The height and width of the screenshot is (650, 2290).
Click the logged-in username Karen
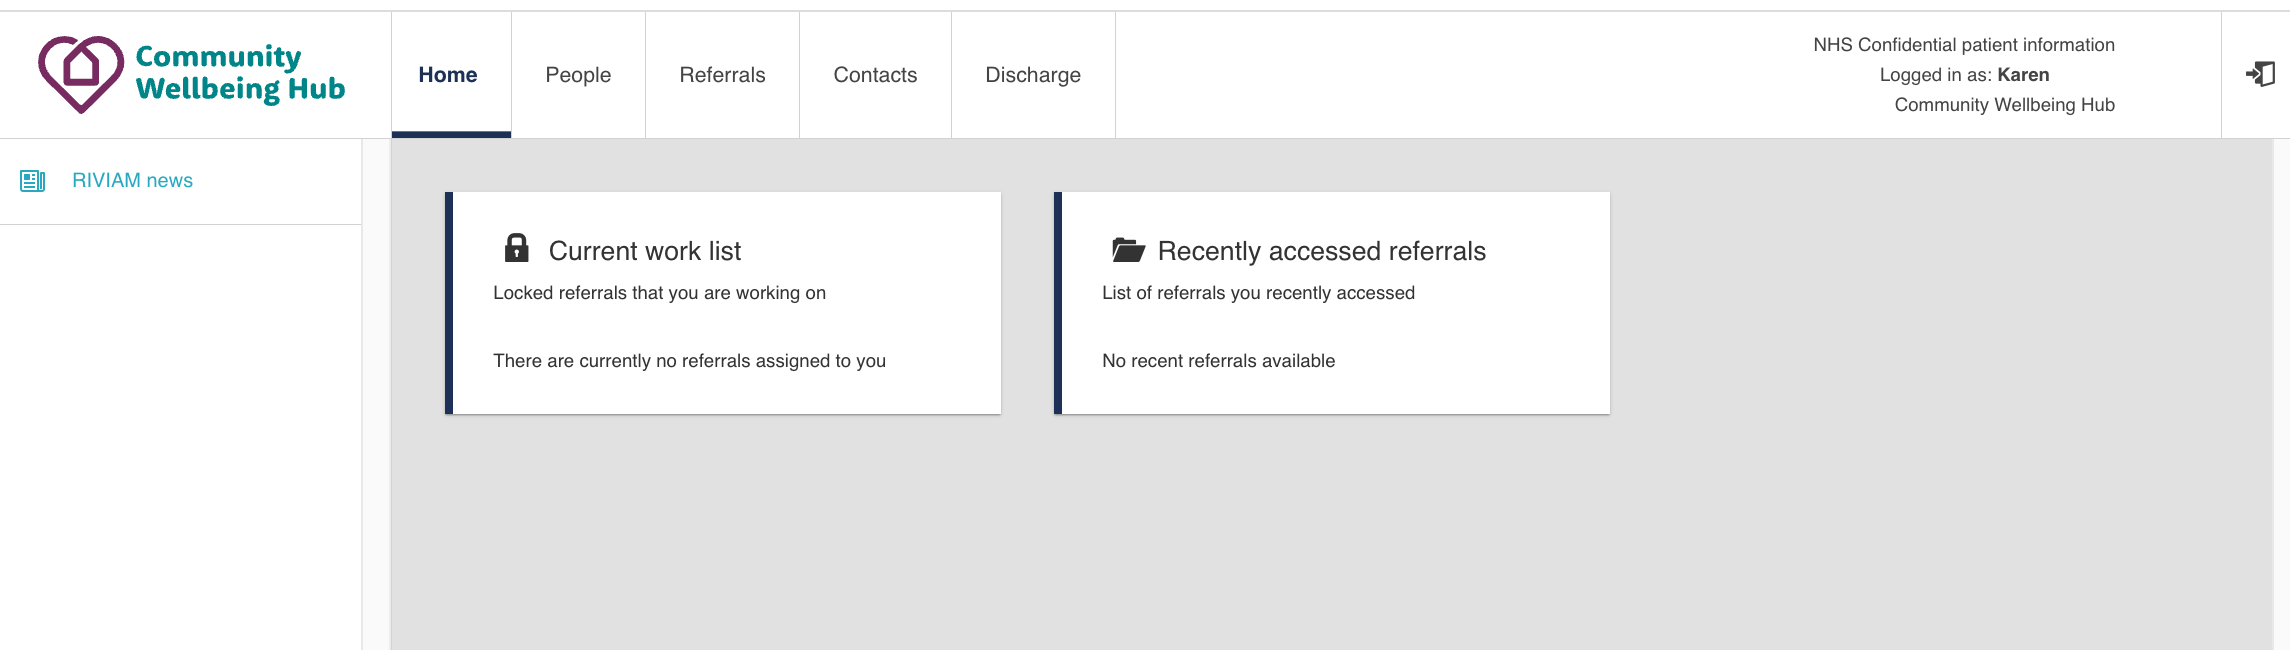2023,75
